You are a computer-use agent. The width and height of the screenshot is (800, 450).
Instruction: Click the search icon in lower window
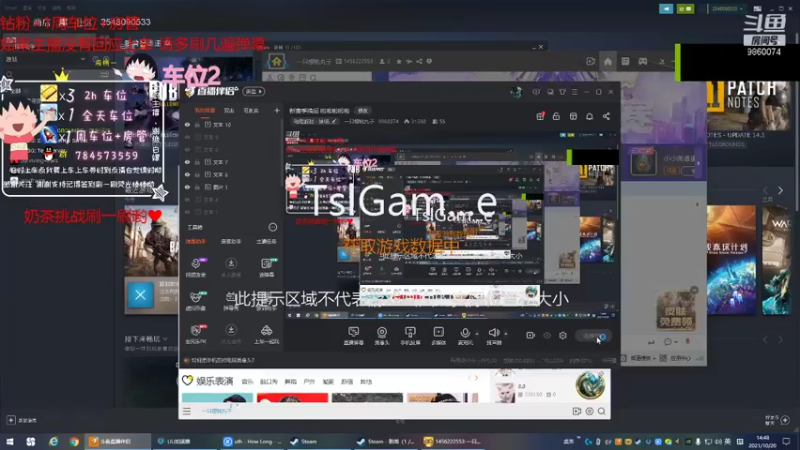(x=602, y=411)
